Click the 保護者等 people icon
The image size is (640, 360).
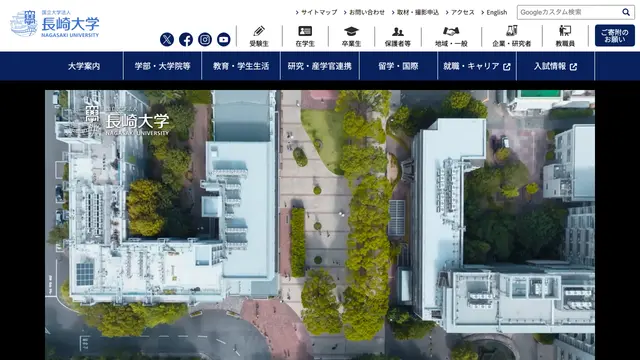(398, 31)
